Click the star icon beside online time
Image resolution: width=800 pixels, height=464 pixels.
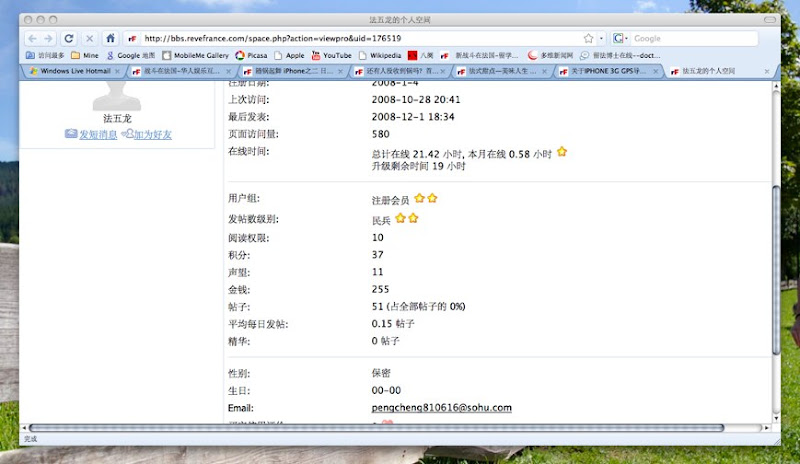click(x=562, y=152)
